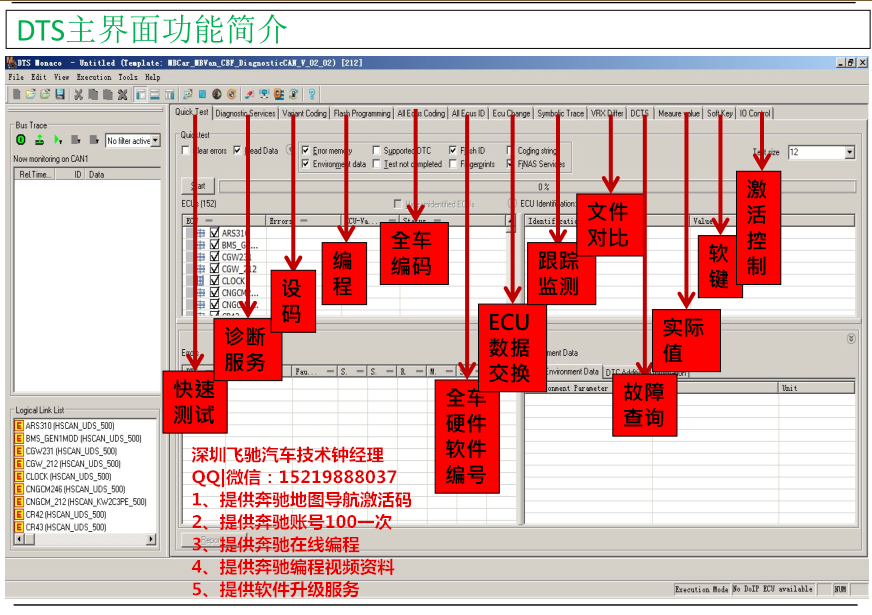Click the Environment Data sub-tab
The width and height of the screenshot is (872, 615).
571,371
